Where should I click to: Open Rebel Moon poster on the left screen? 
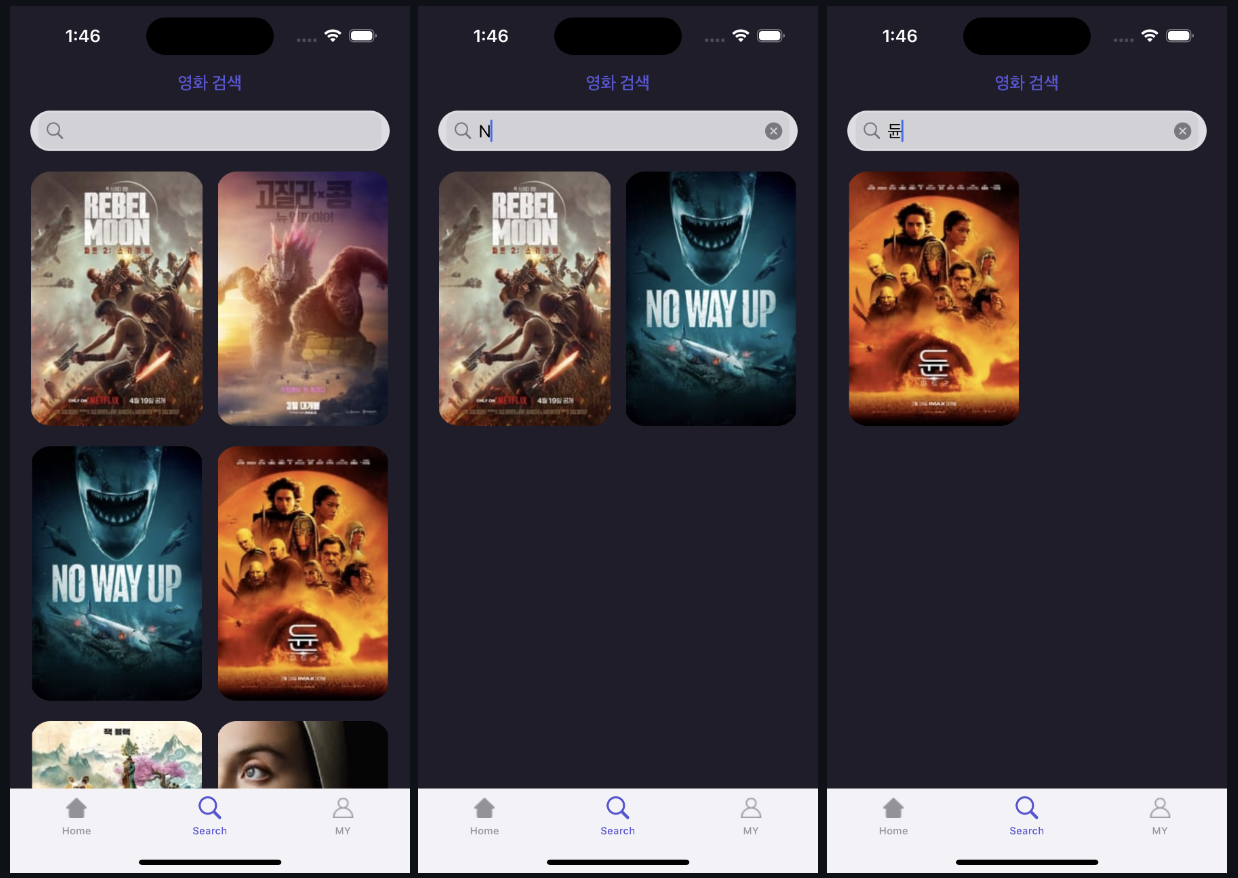pyautogui.click(x=117, y=299)
